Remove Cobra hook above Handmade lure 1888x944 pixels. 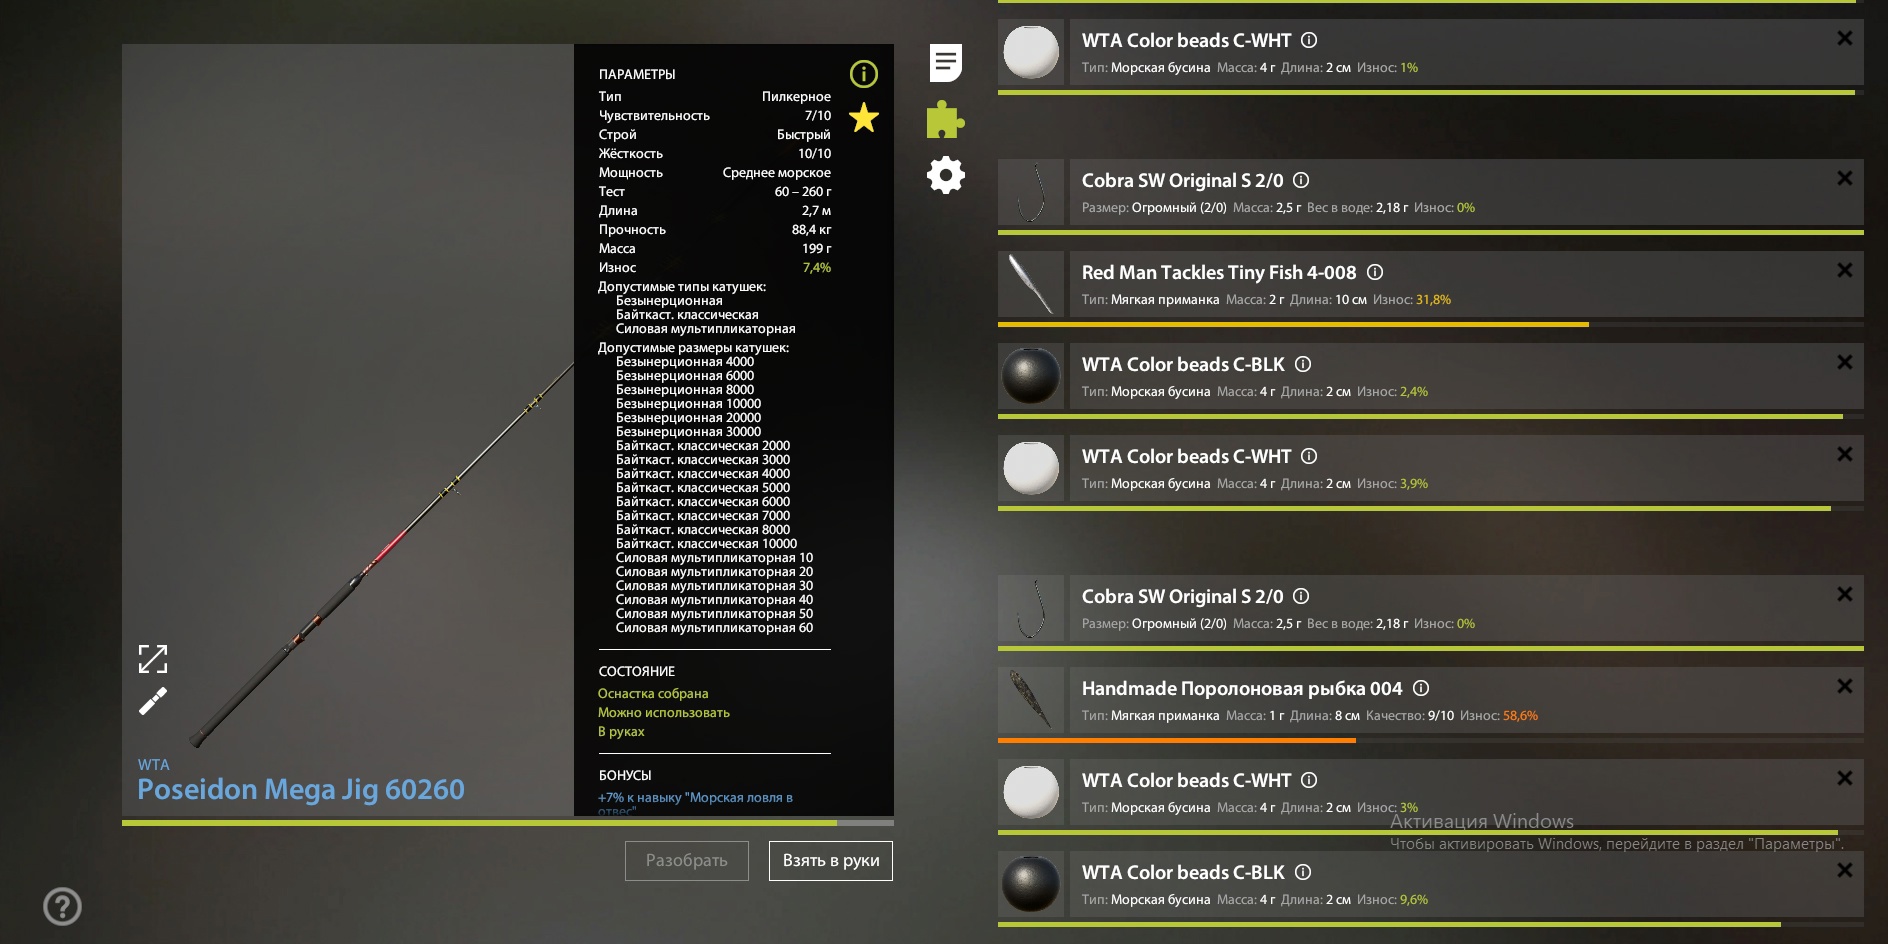[x=1845, y=594]
